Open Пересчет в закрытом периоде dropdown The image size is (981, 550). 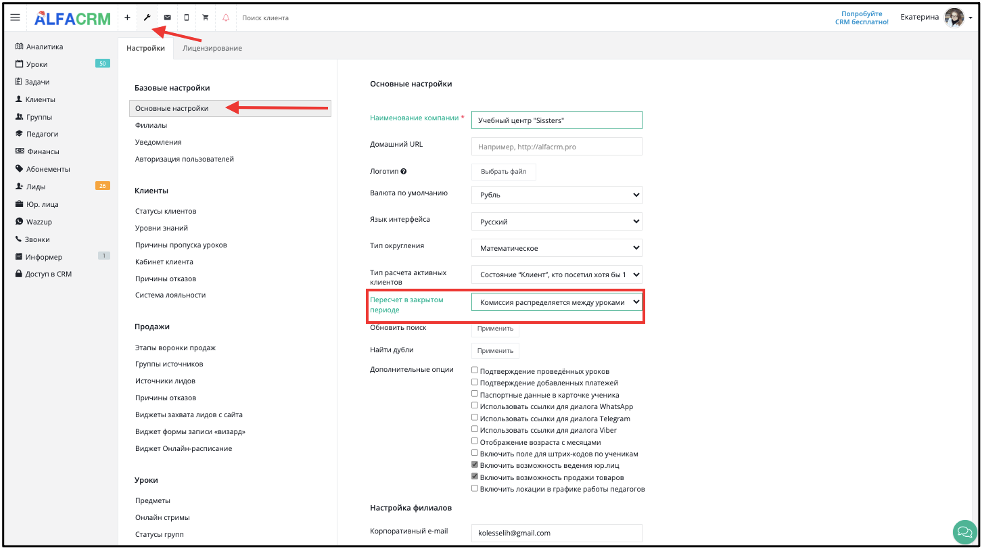point(557,302)
